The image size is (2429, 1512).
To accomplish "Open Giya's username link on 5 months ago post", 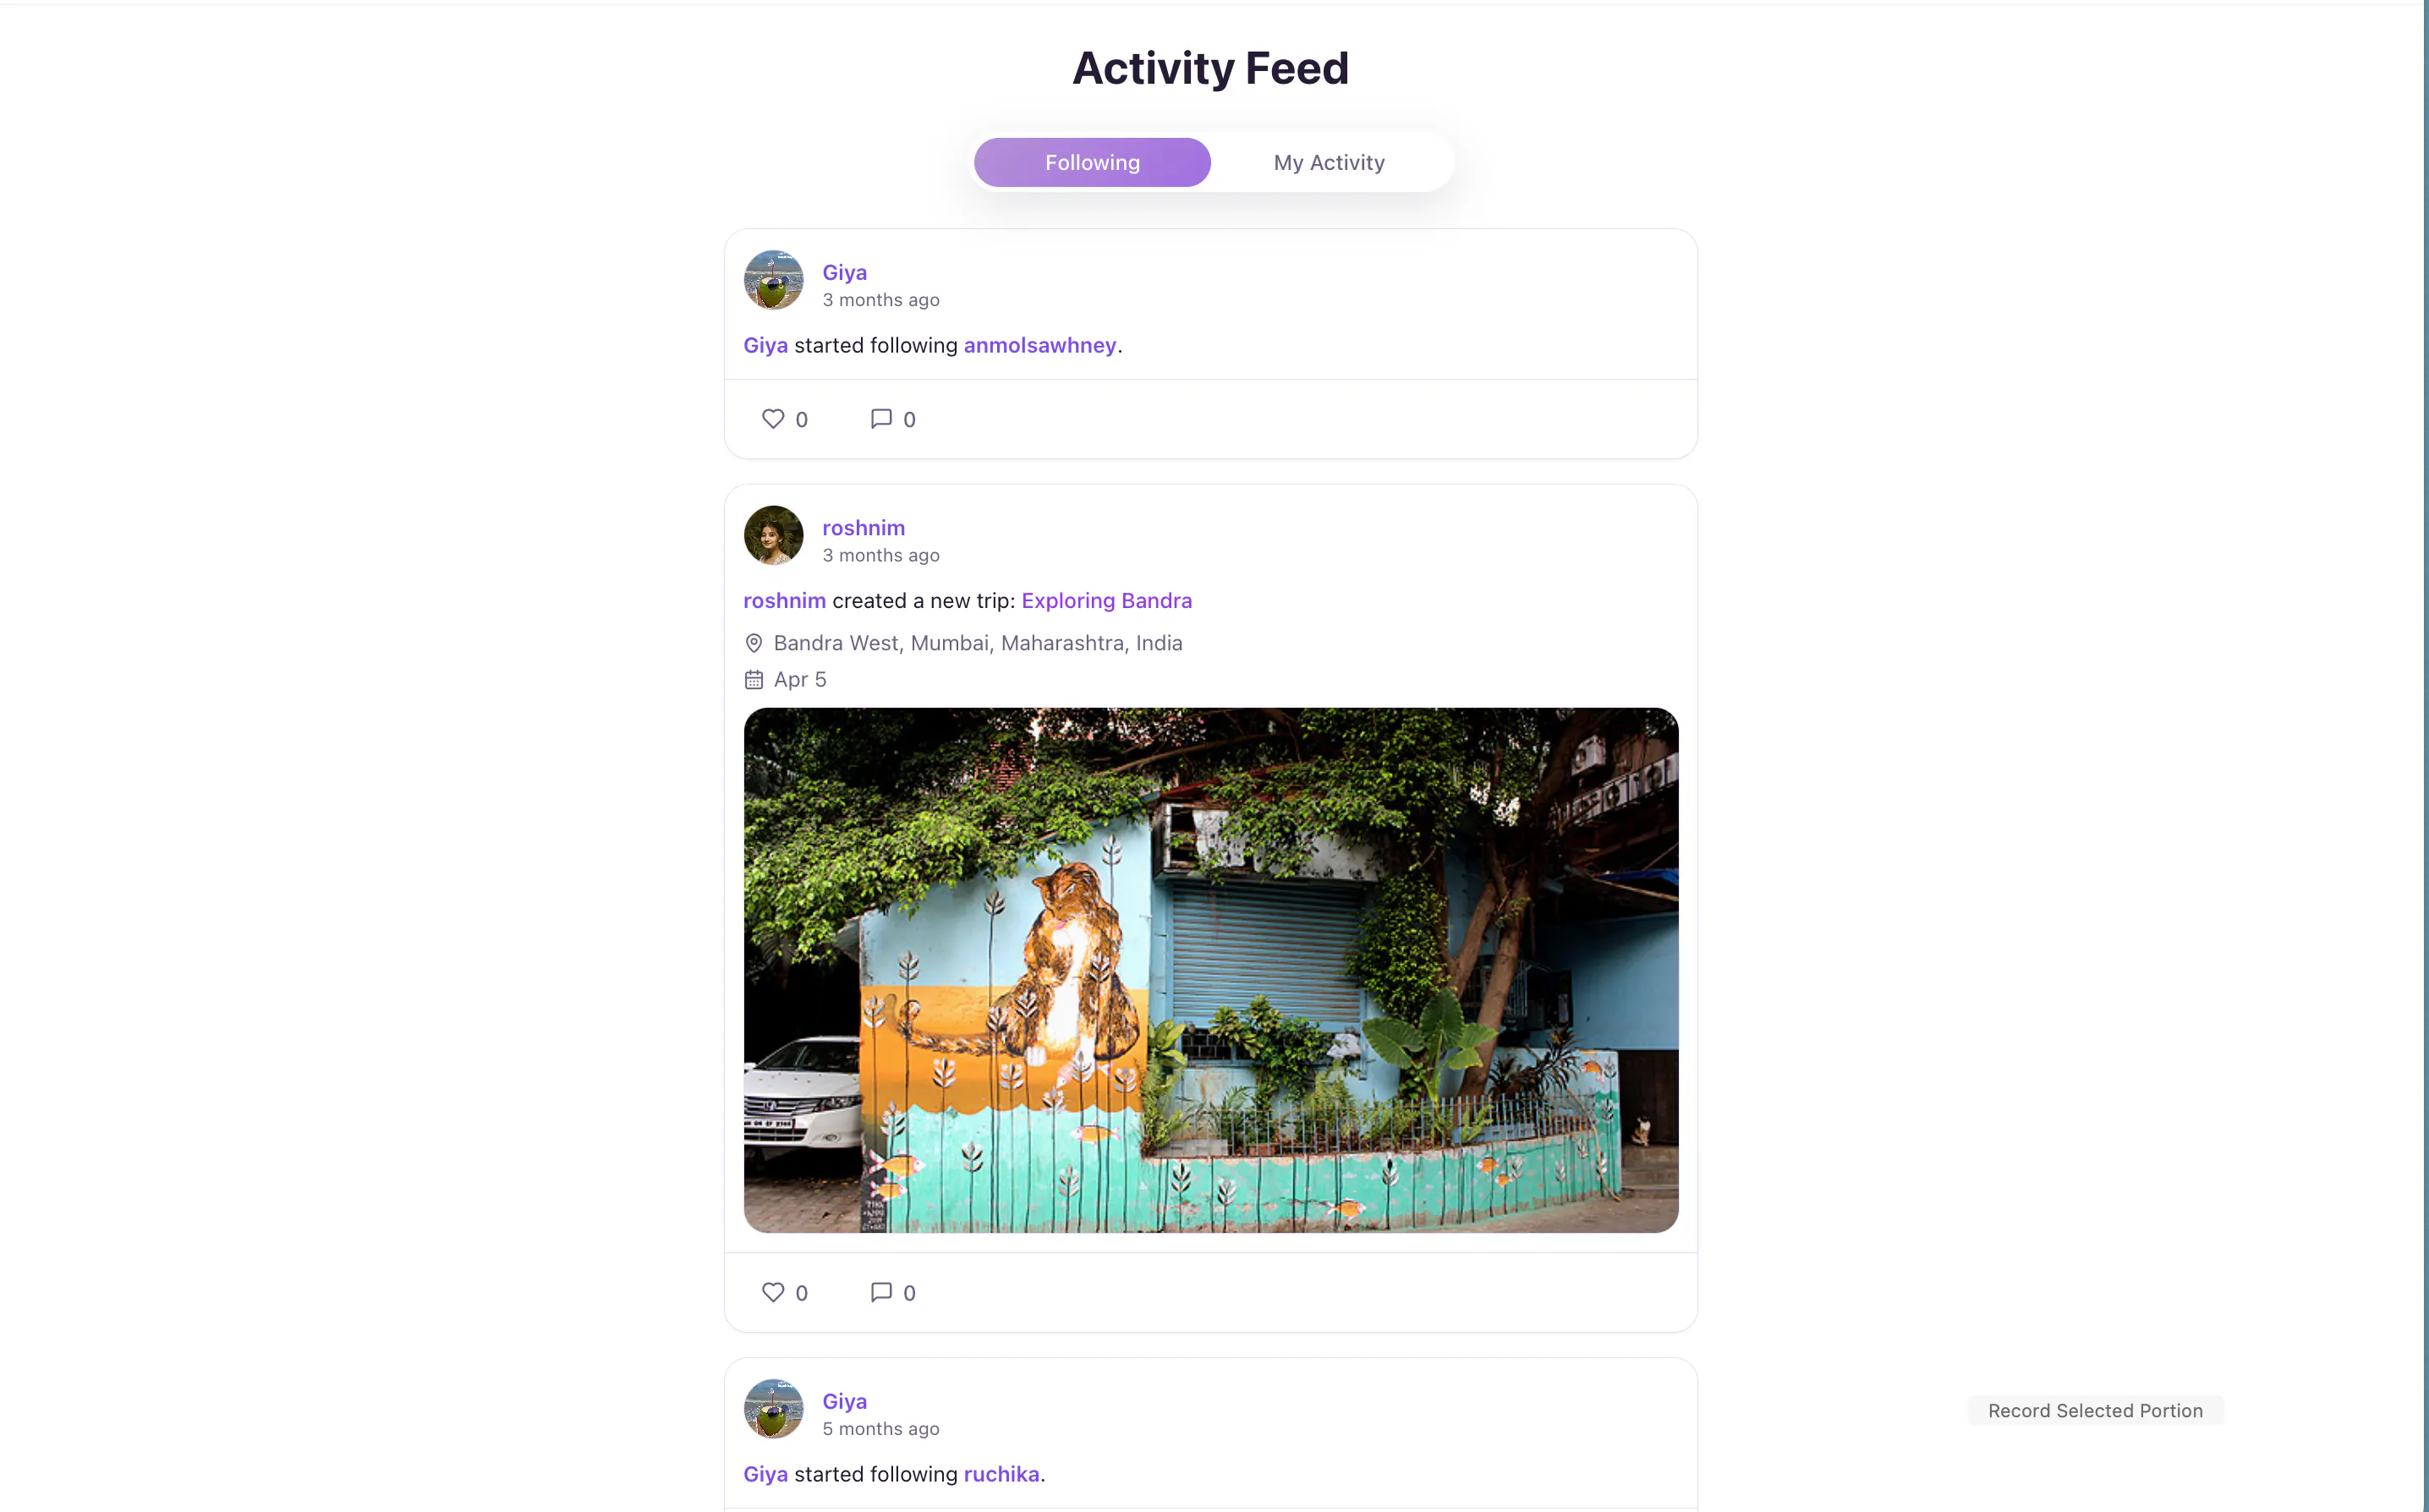I will (844, 1401).
